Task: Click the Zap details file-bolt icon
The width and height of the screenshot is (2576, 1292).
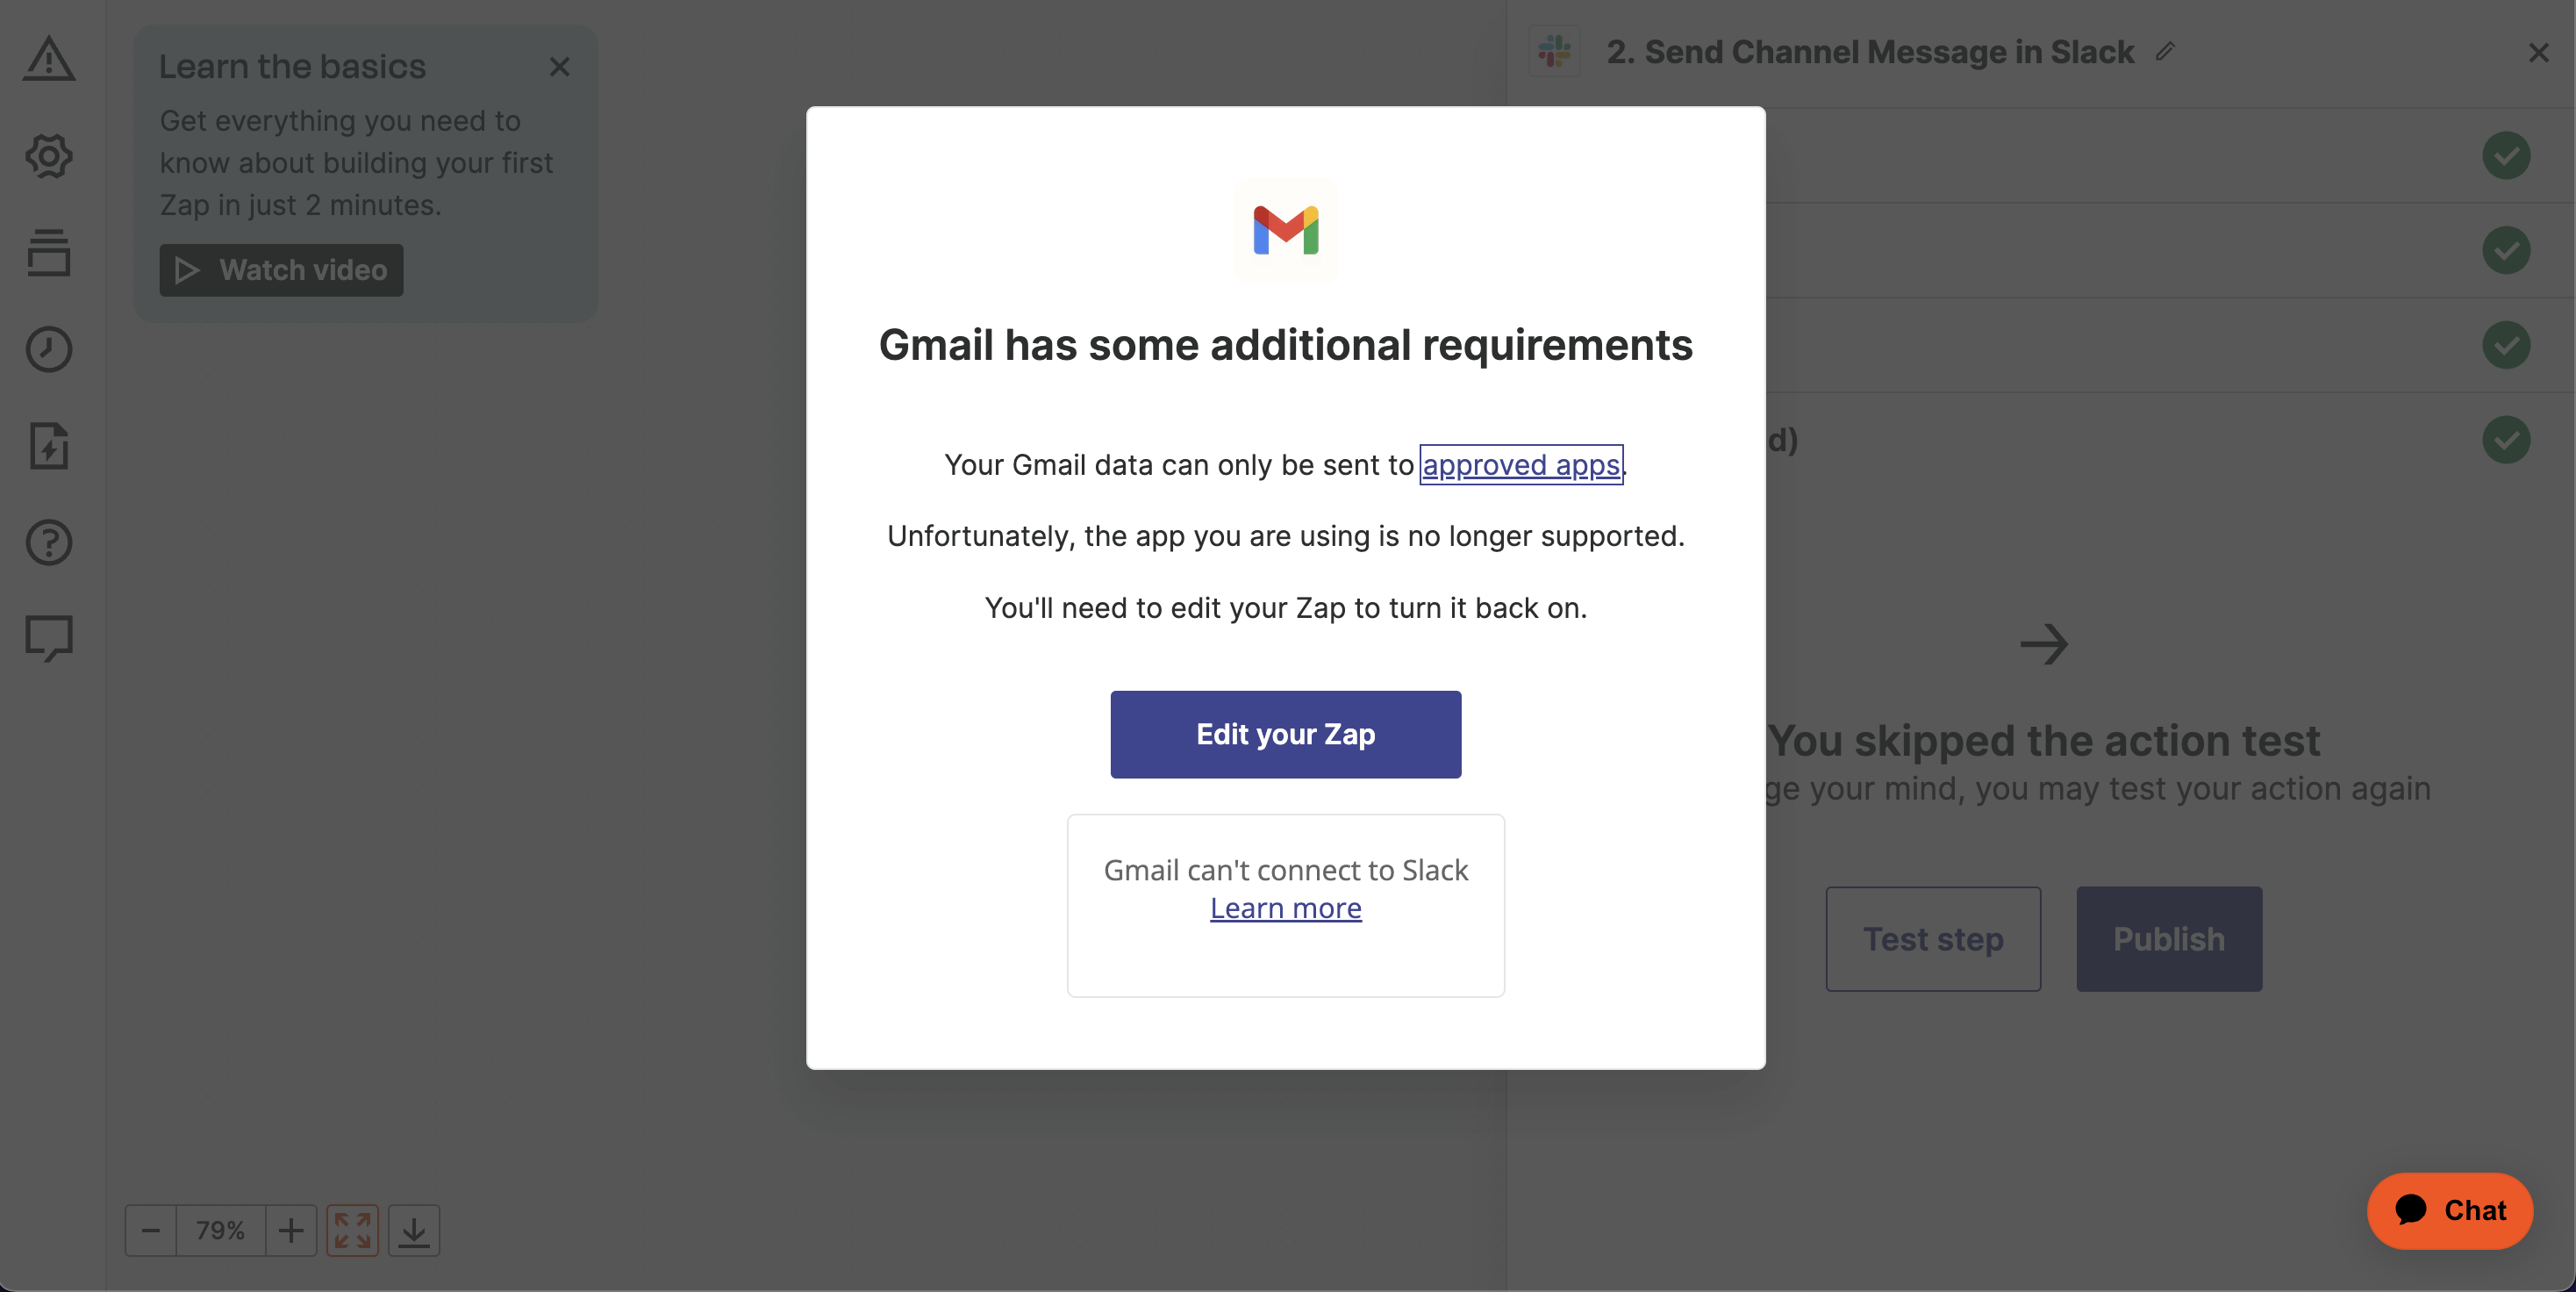Action: pyautogui.click(x=49, y=446)
